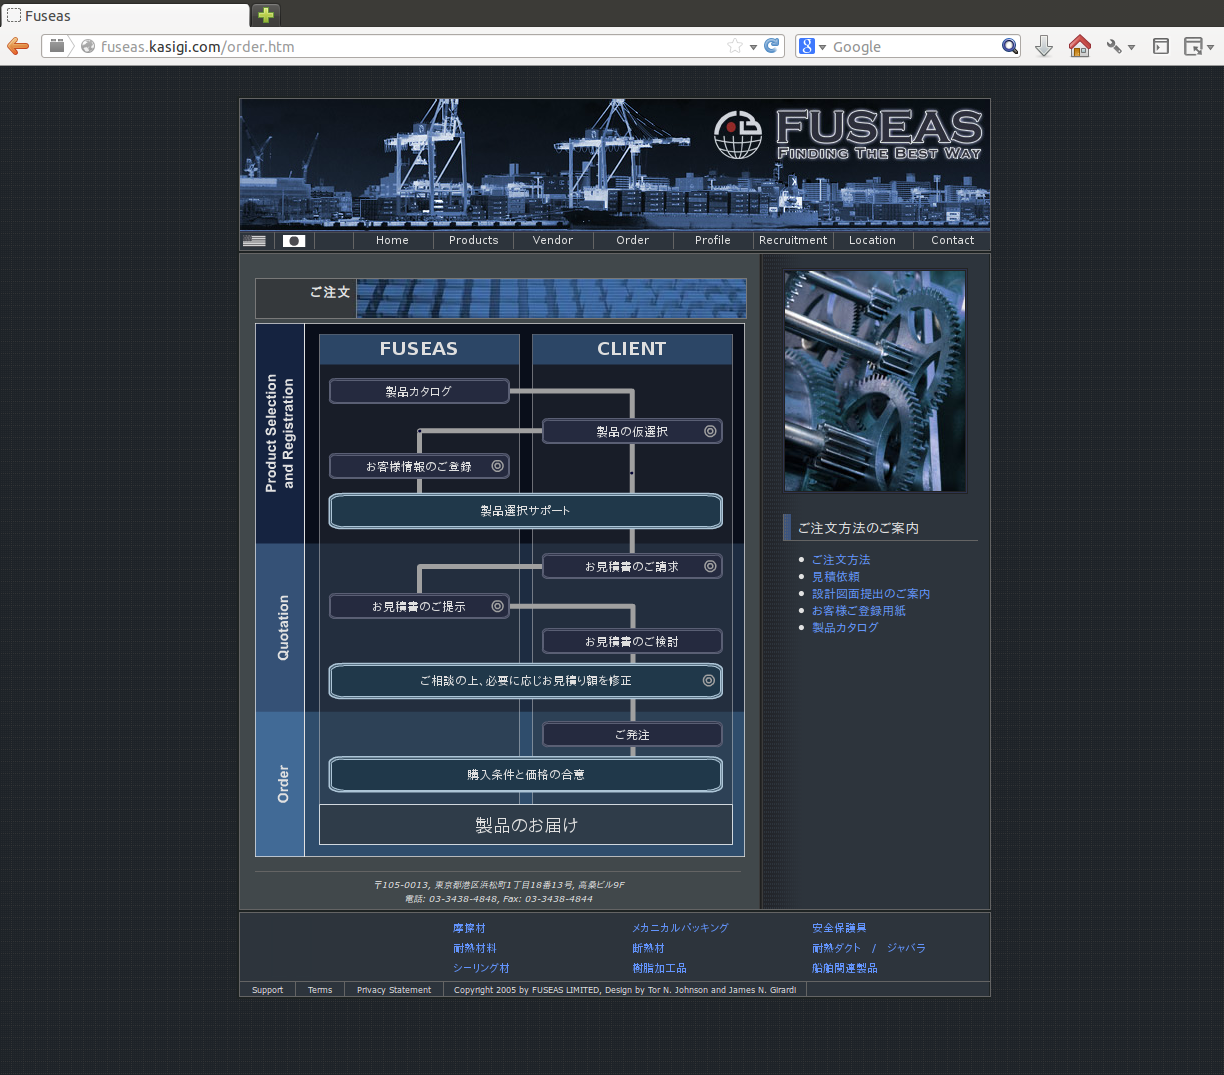Click the Google search magnifier icon
This screenshot has width=1224, height=1075.
click(1009, 46)
